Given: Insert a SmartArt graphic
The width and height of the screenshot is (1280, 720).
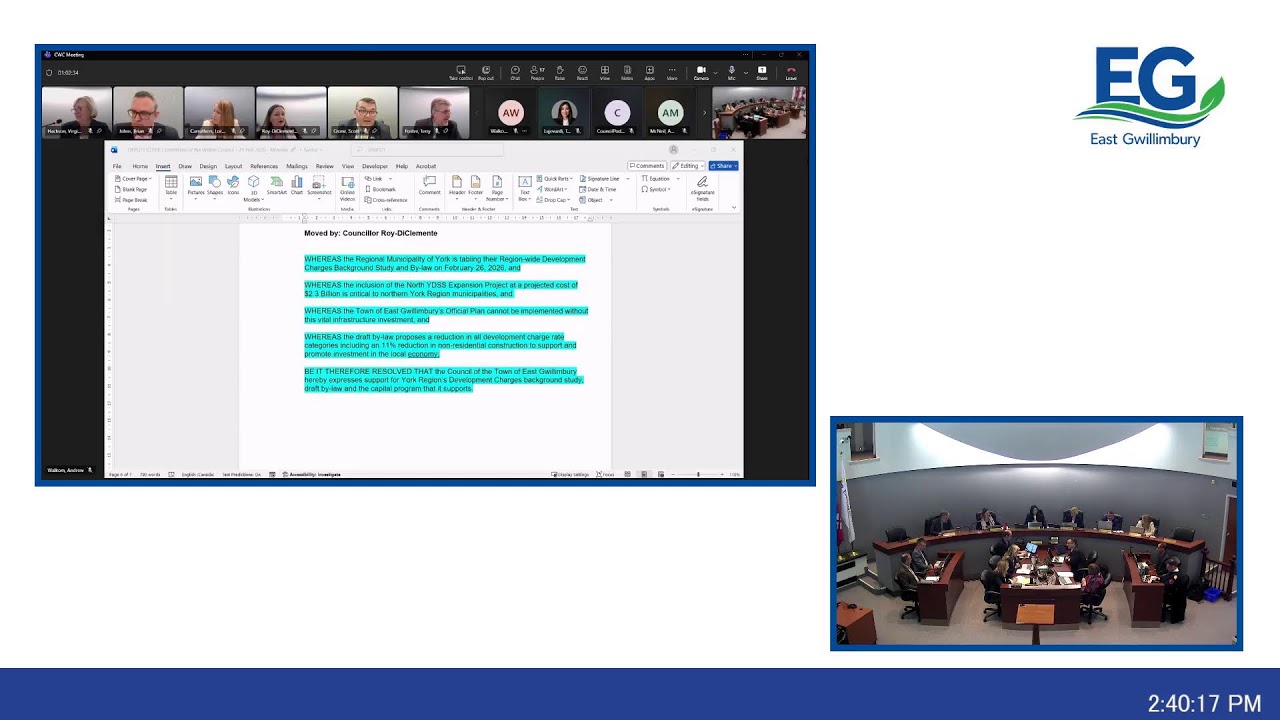Looking at the screenshot, I should [x=277, y=185].
